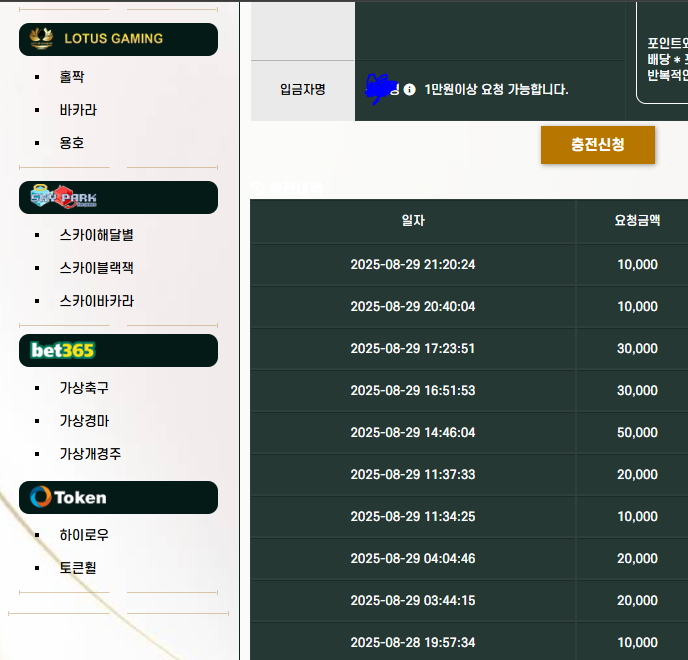688x660 pixels.
Task: Click the 1만원이상 요청 가능합니다 notice text
Action: pos(496,90)
